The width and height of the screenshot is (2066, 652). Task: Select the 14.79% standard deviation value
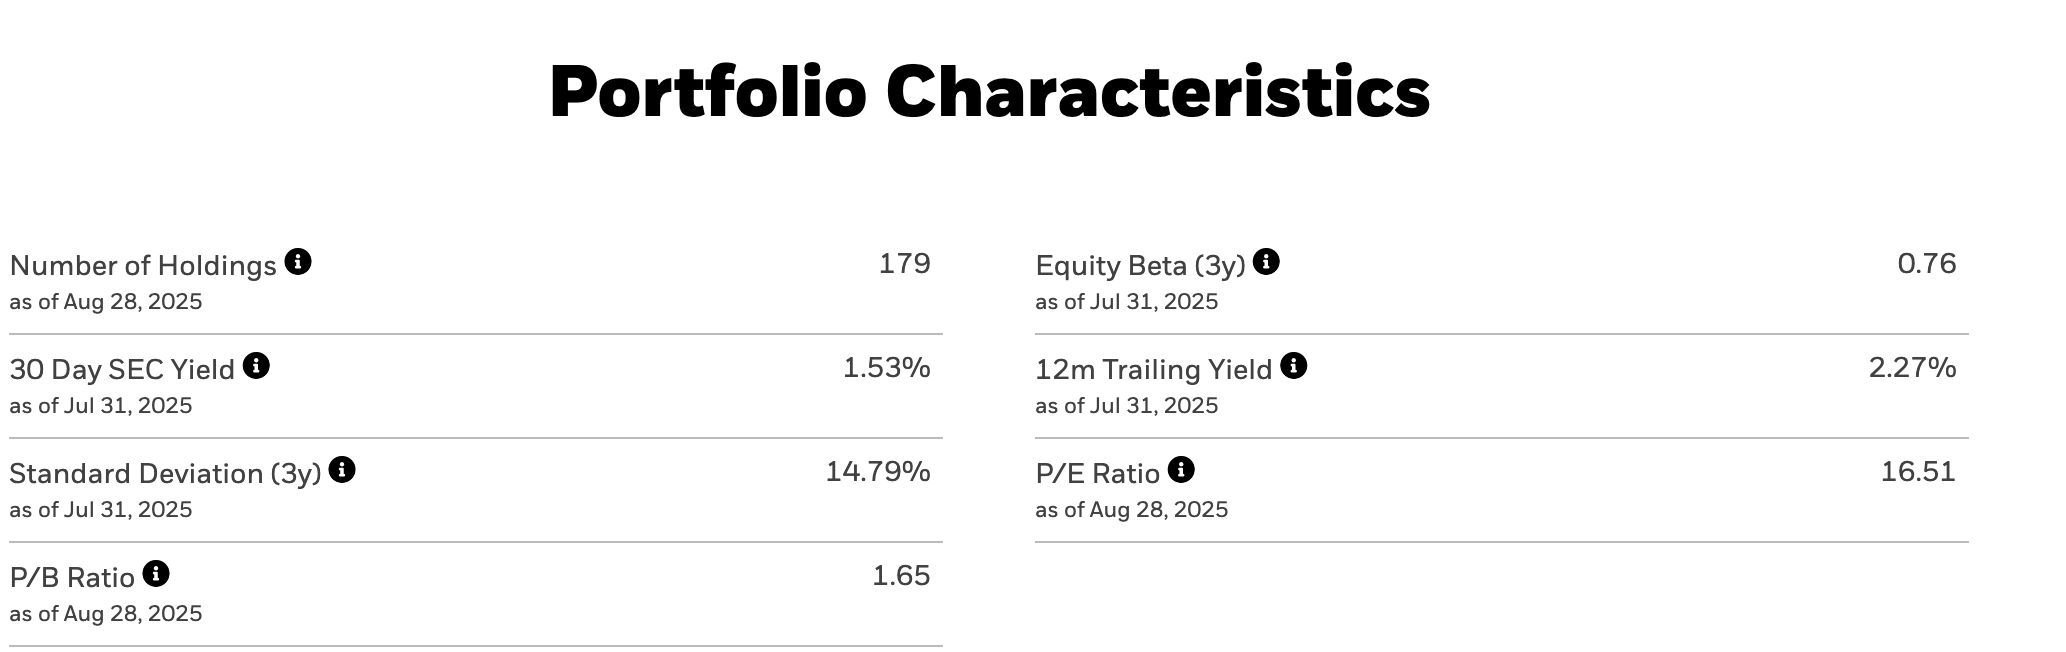[x=877, y=472]
